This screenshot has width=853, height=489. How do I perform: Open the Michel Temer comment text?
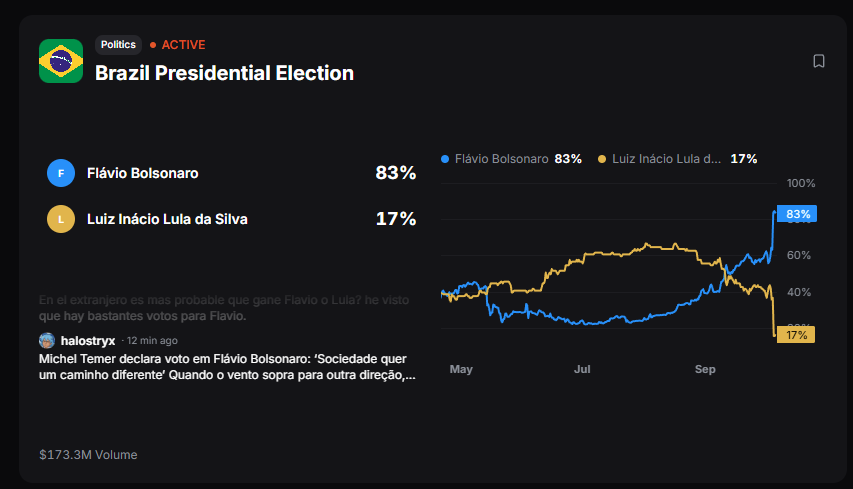227,367
